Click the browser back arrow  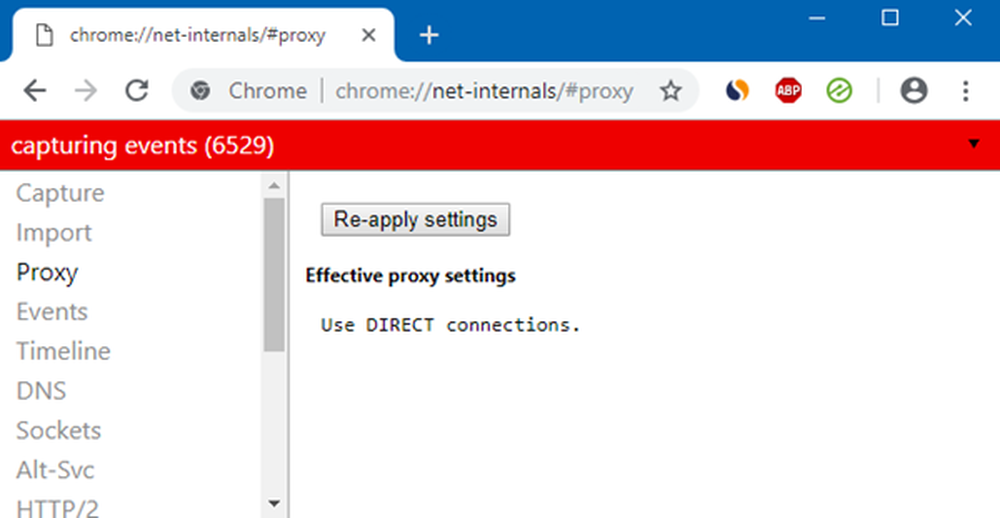35,91
